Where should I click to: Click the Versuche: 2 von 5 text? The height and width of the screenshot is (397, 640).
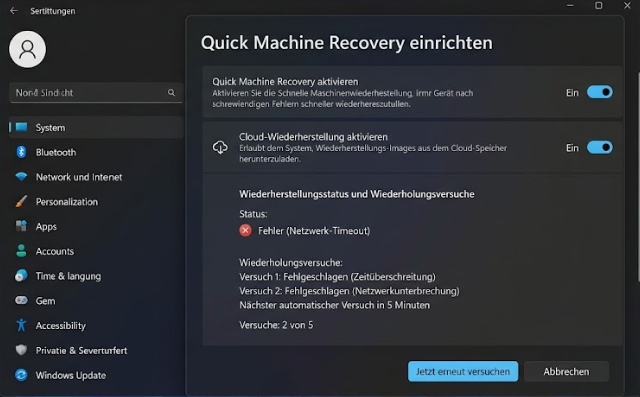tap(276, 325)
